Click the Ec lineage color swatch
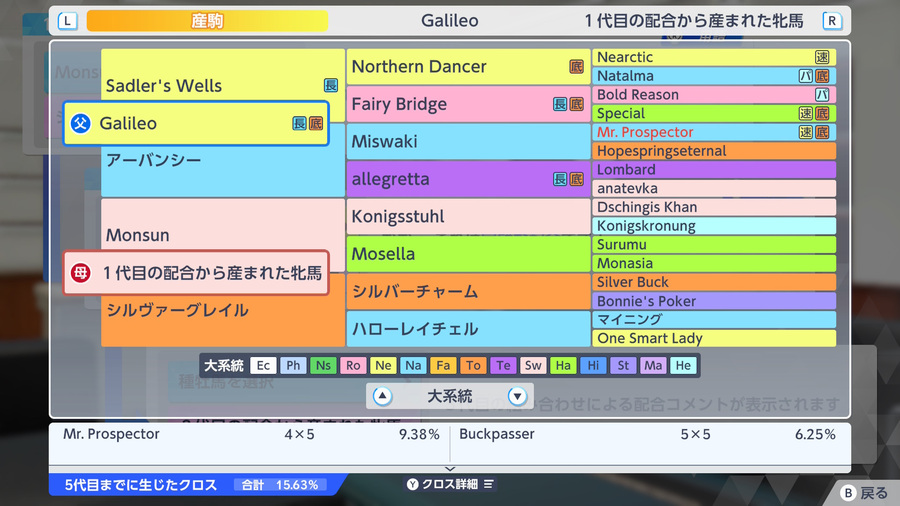 tap(263, 365)
